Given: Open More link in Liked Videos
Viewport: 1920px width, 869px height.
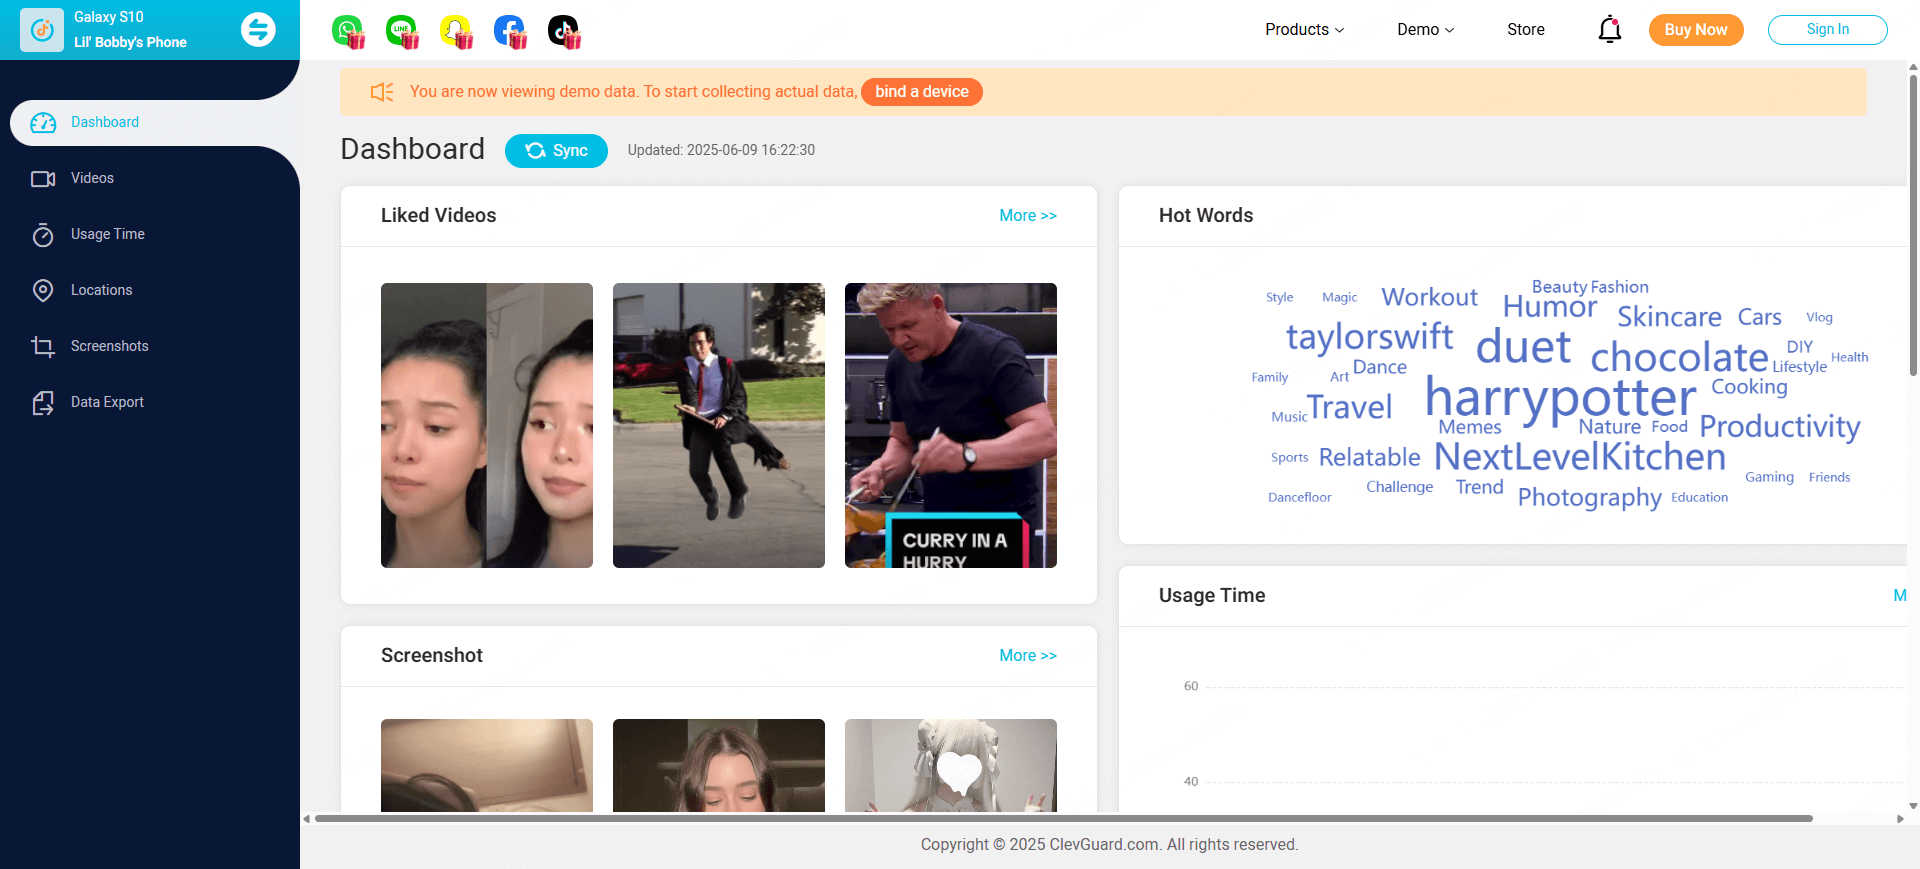Looking at the screenshot, I should (1028, 216).
